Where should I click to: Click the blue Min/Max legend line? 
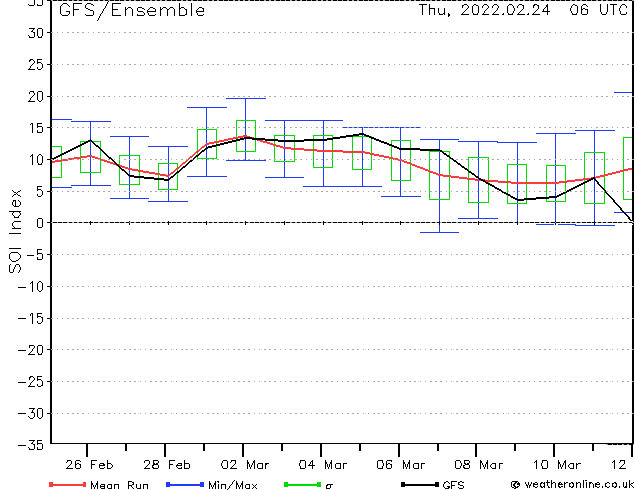click(x=185, y=484)
